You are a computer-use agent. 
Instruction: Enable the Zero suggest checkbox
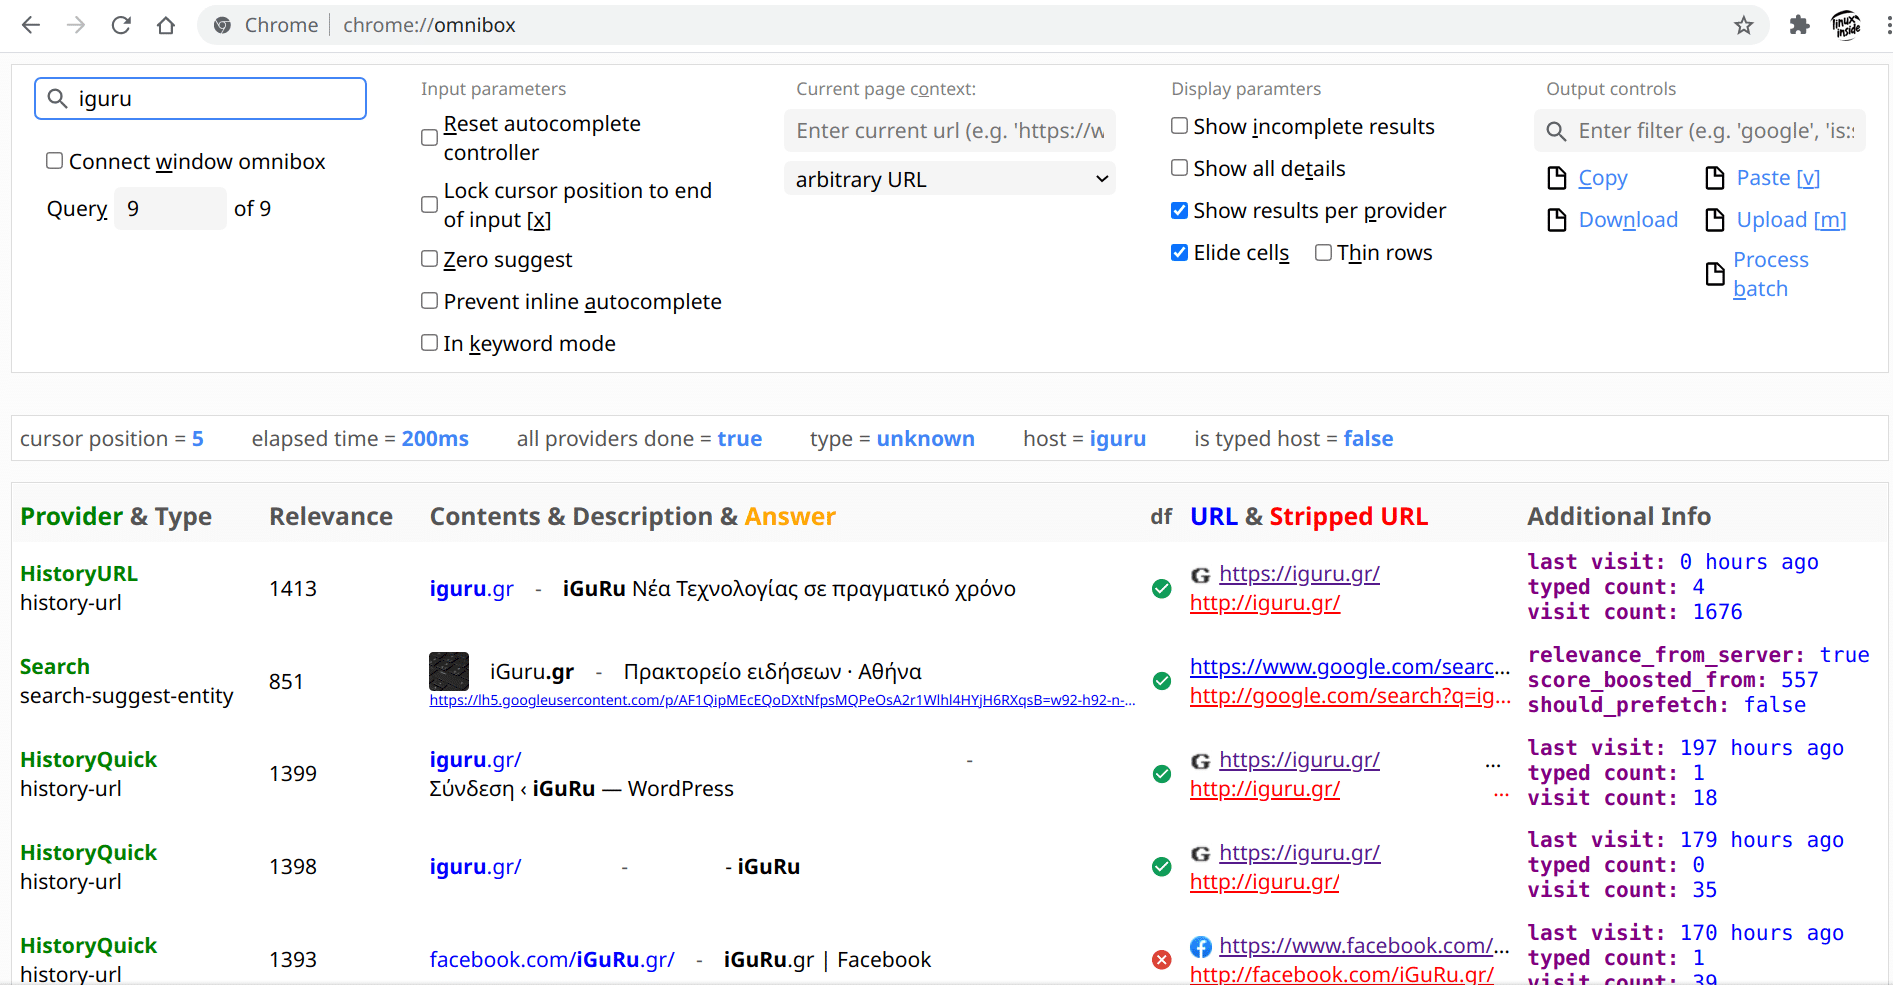[430, 259]
